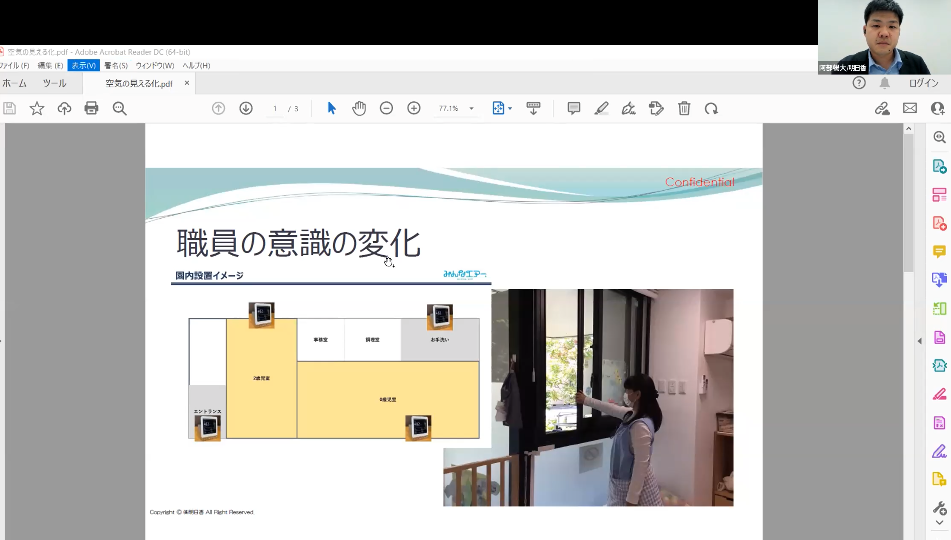Click the エントランス label in floor plan

207,411
